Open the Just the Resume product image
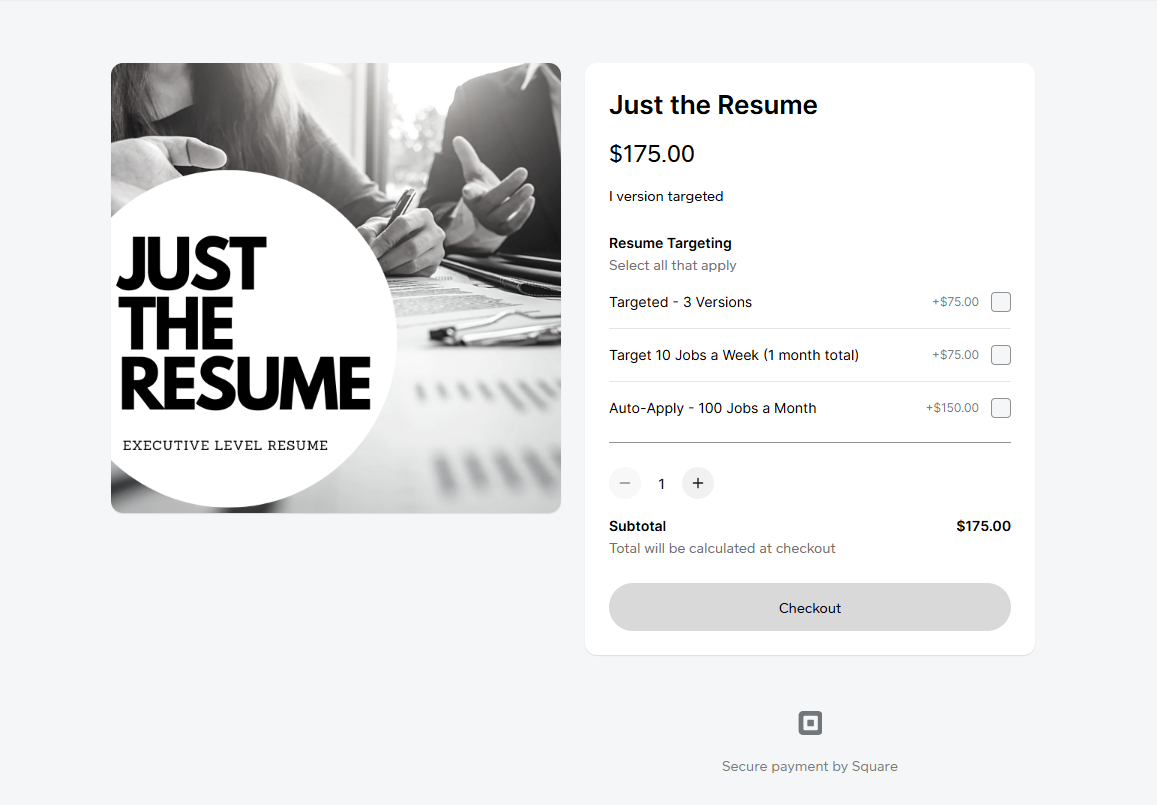Screen dimensions: 1157x805 tap(336, 288)
